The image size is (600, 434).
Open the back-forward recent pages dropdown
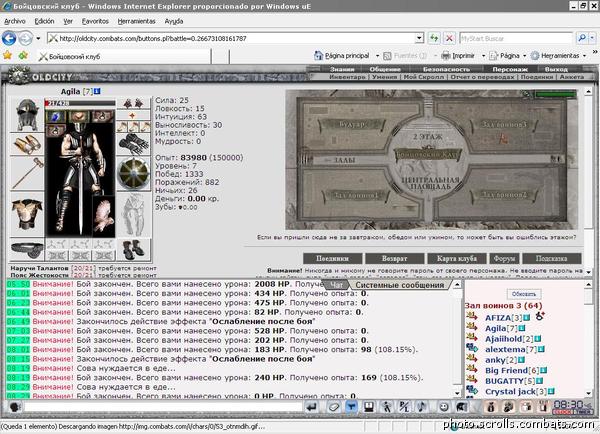(x=38, y=39)
